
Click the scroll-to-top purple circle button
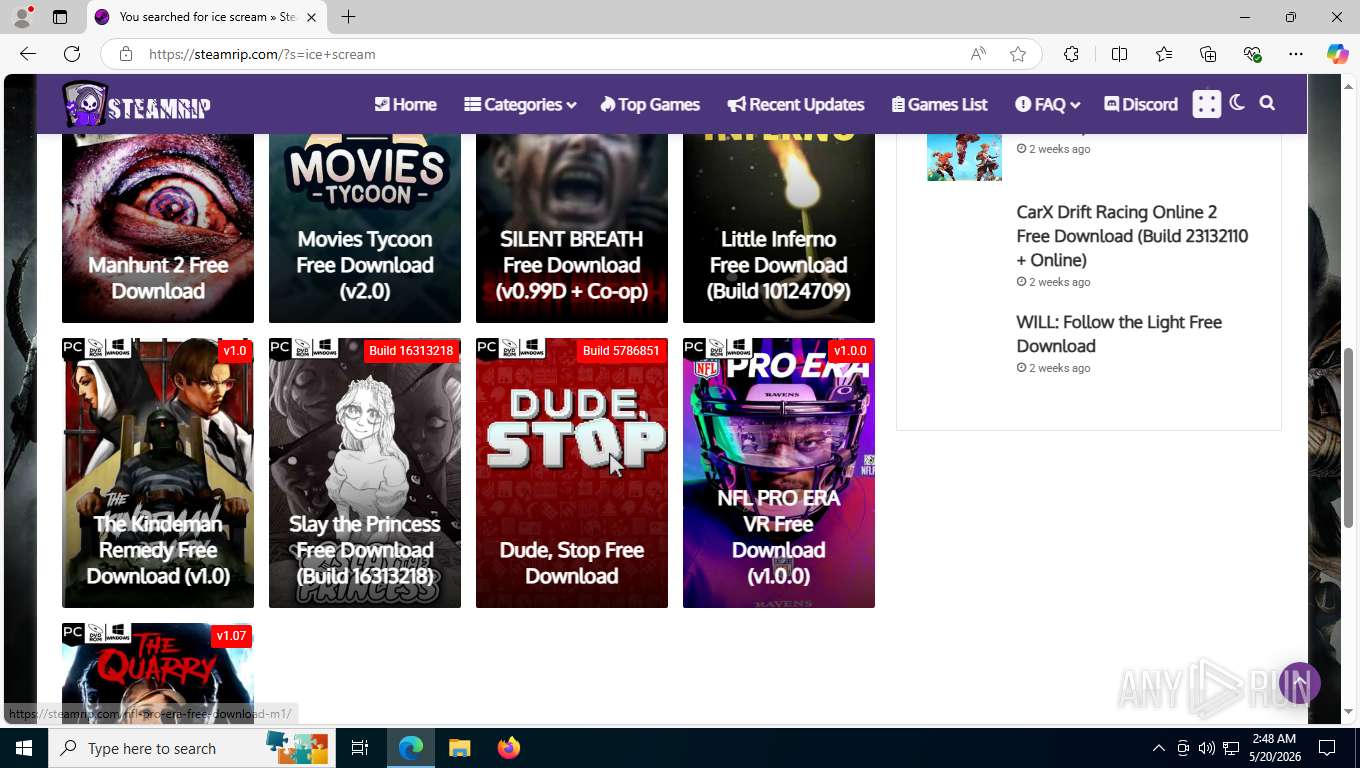(1300, 683)
